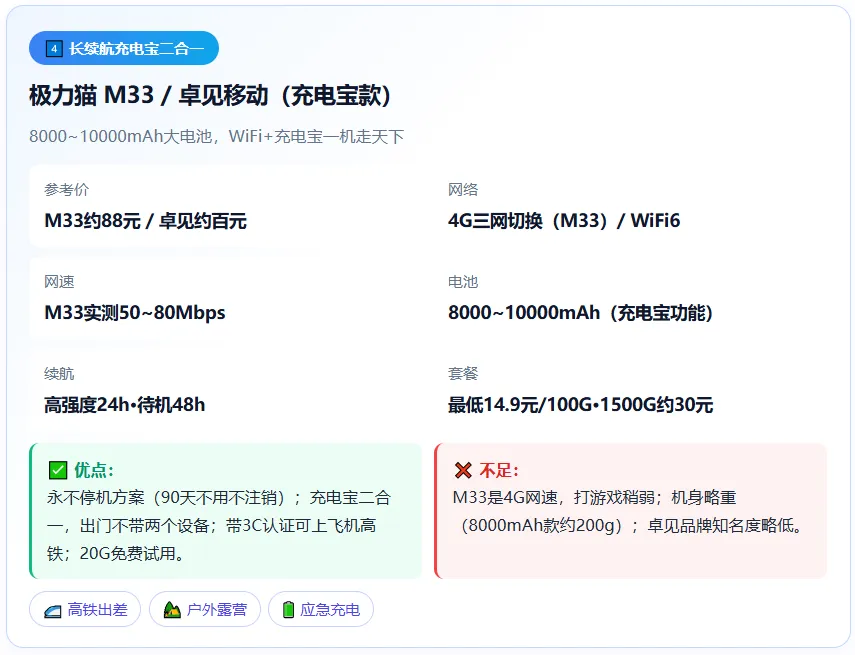This screenshot has height=655, width=855.
Task: Click the value 最低14.9元/100G•1500G约30元
Action: pos(581,405)
